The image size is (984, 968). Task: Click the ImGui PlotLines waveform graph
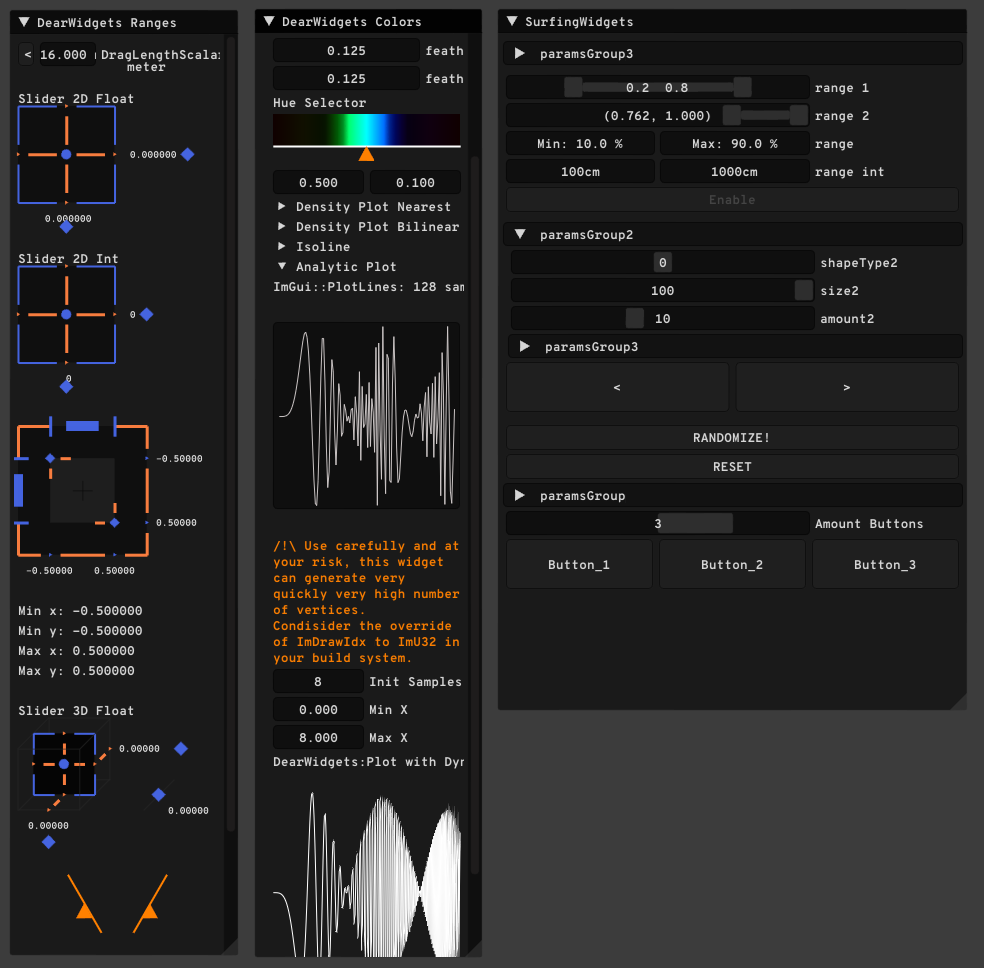point(366,415)
